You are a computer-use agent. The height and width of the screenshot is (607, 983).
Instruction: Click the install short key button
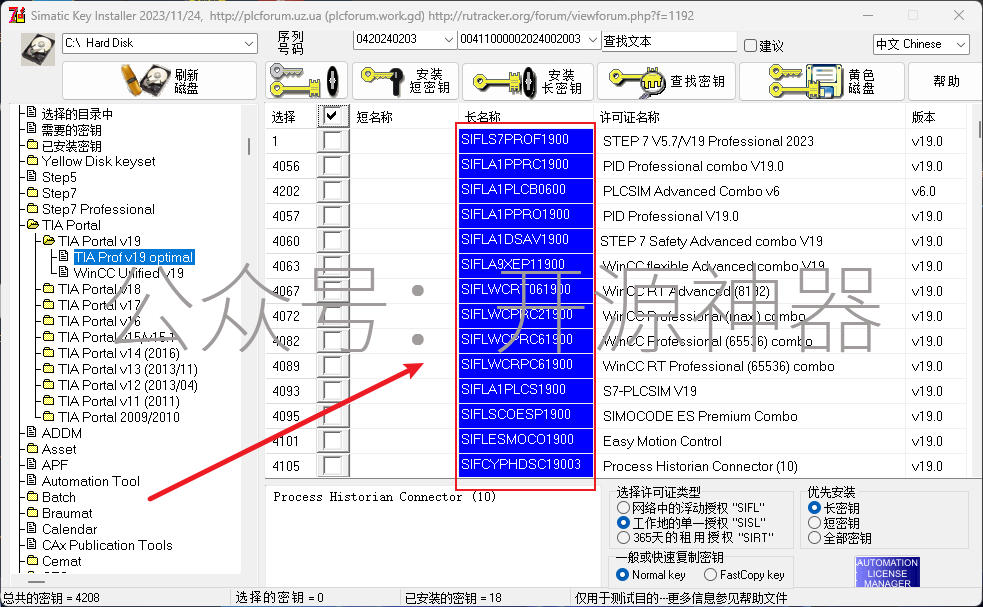point(406,81)
